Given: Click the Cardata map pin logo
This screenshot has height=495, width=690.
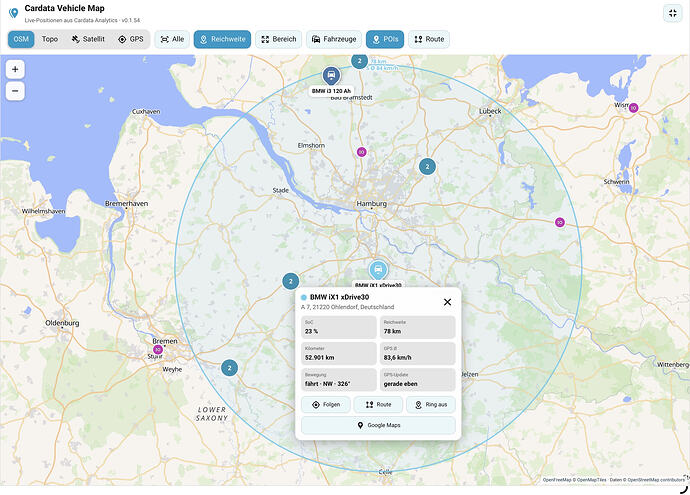Looking at the screenshot, I should (14, 13).
